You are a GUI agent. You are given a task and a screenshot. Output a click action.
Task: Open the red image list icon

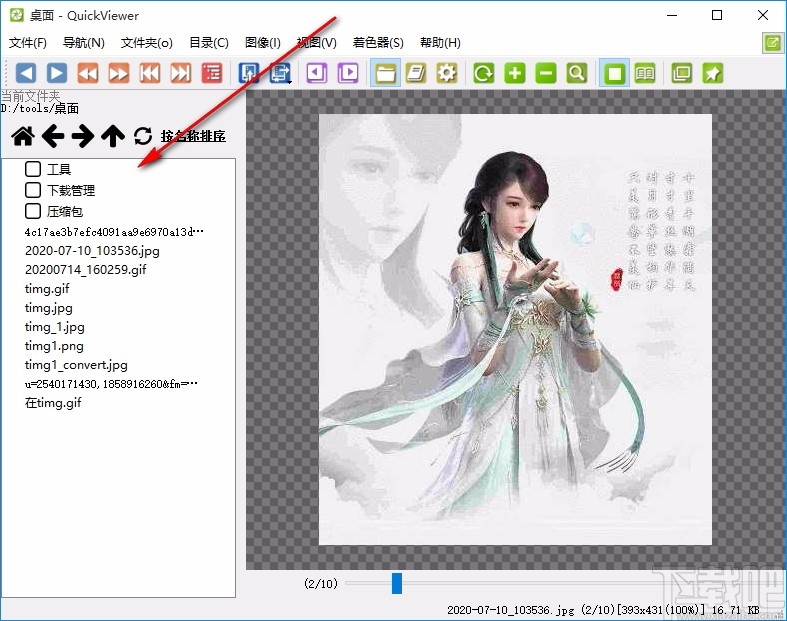pos(212,73)
